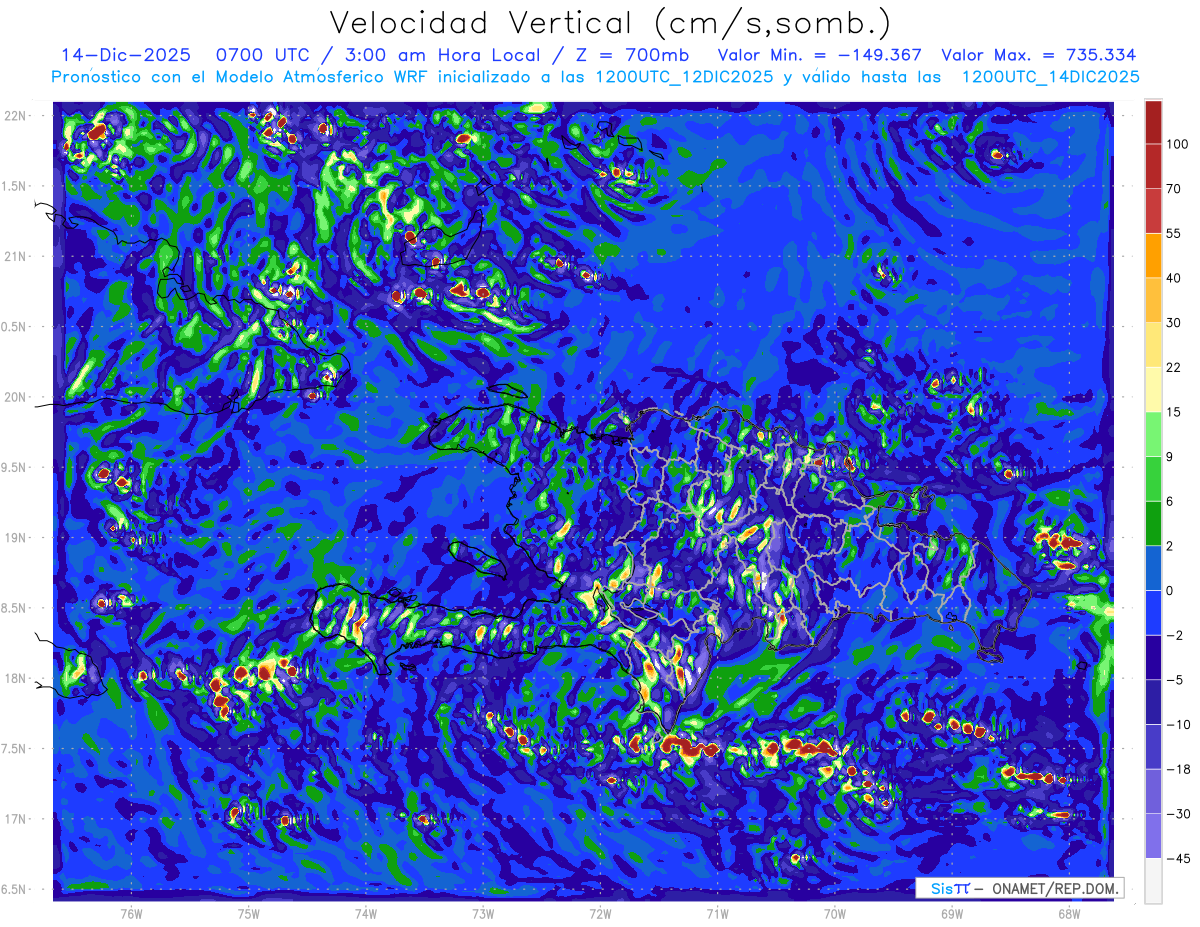Click the colorbar value 70
1200x927 pixels.
tap(1174, 189)
